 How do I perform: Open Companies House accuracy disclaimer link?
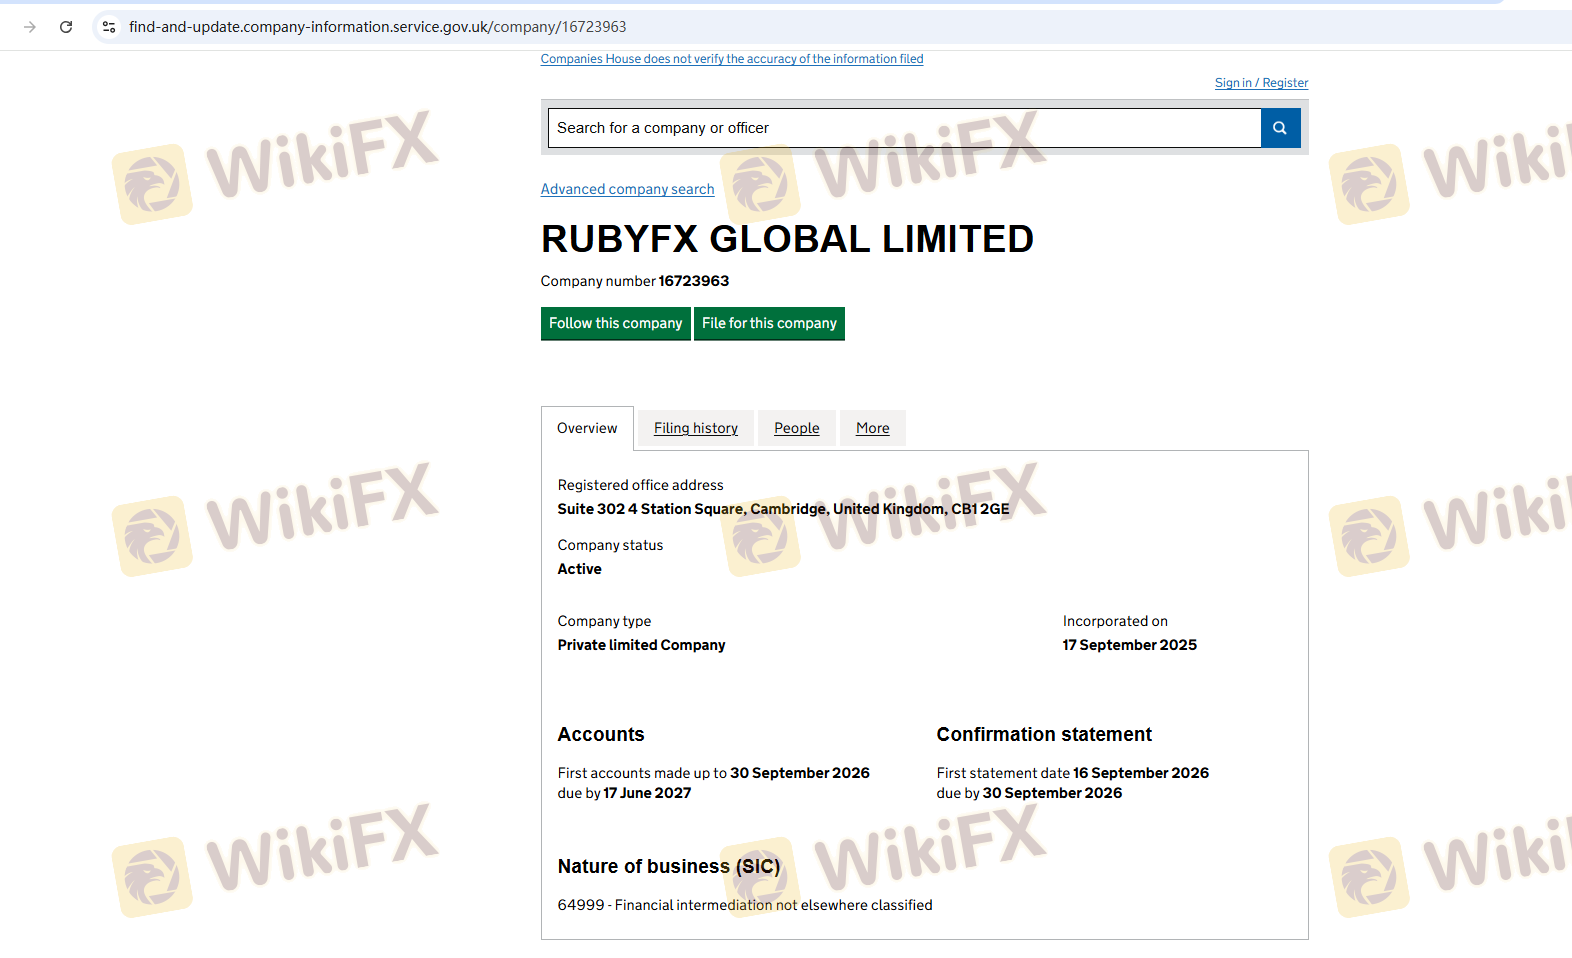[731, 59]
